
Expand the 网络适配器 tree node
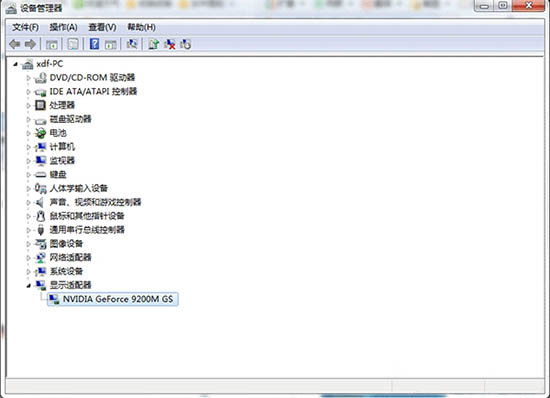[x=28, y=258]
